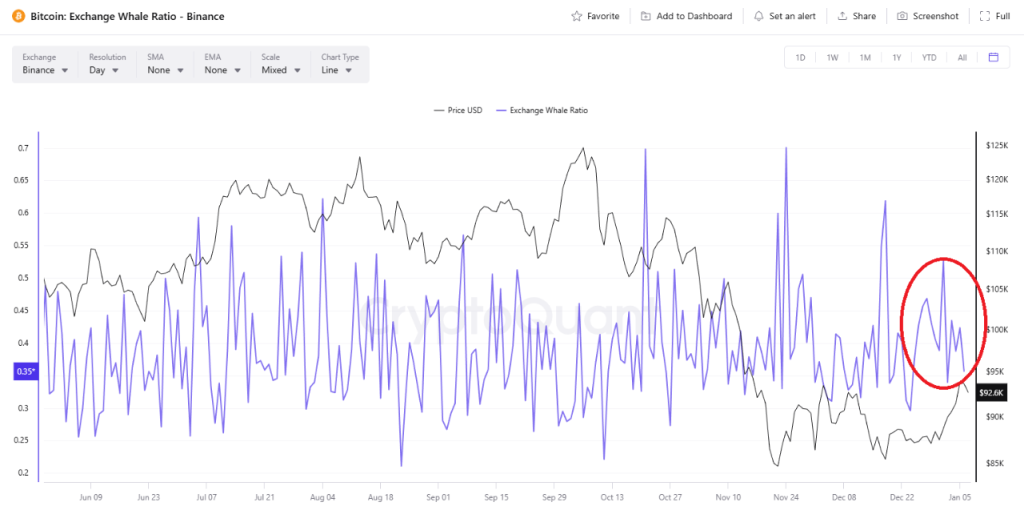Click the Favorite star icon

pos(577,16)
